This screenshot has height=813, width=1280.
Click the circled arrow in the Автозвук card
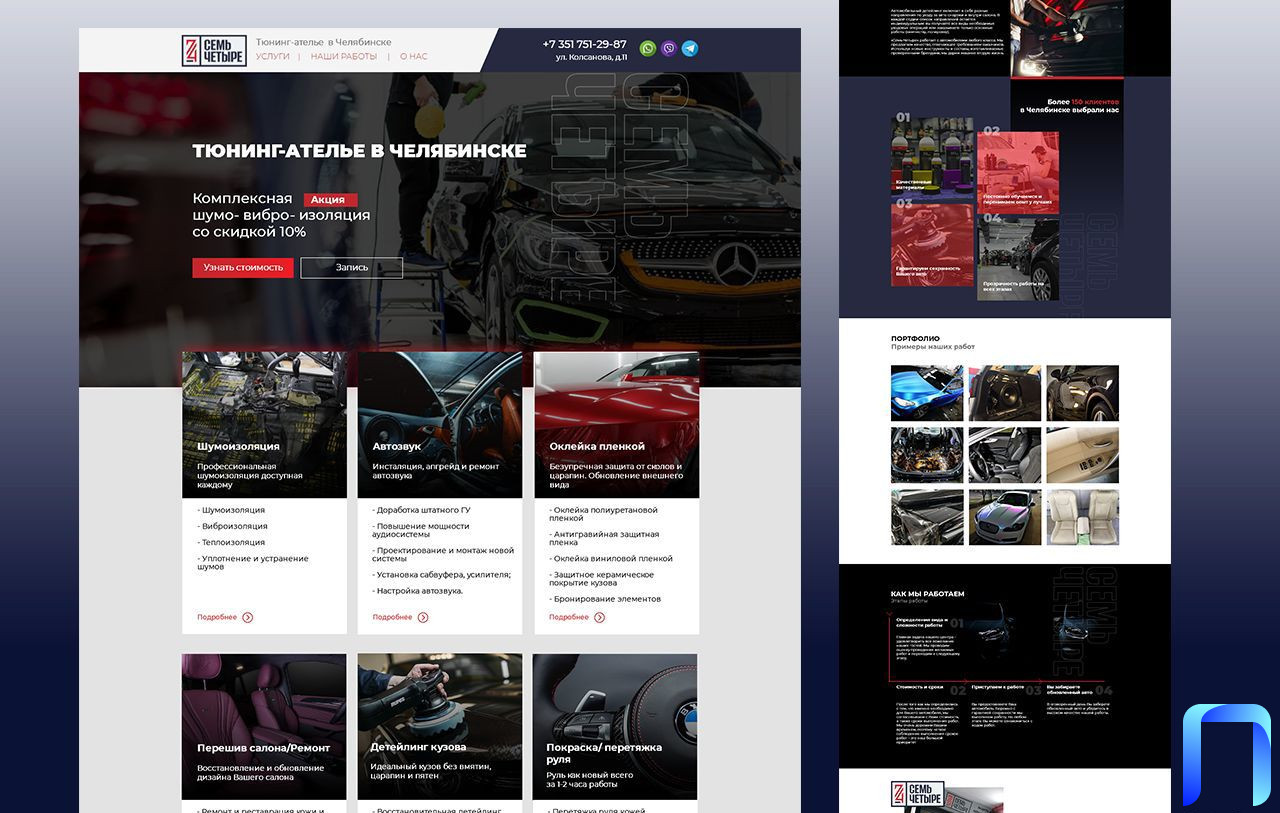pyautogui.click(x=423, y=617)
